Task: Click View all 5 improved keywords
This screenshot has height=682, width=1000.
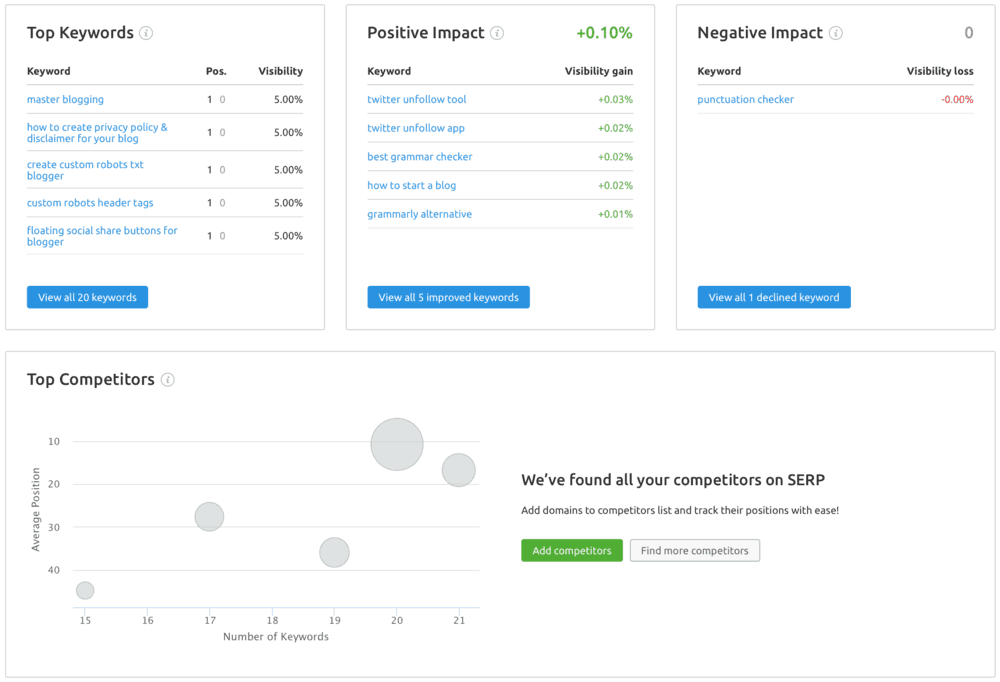Action: [x=448, y=296]
